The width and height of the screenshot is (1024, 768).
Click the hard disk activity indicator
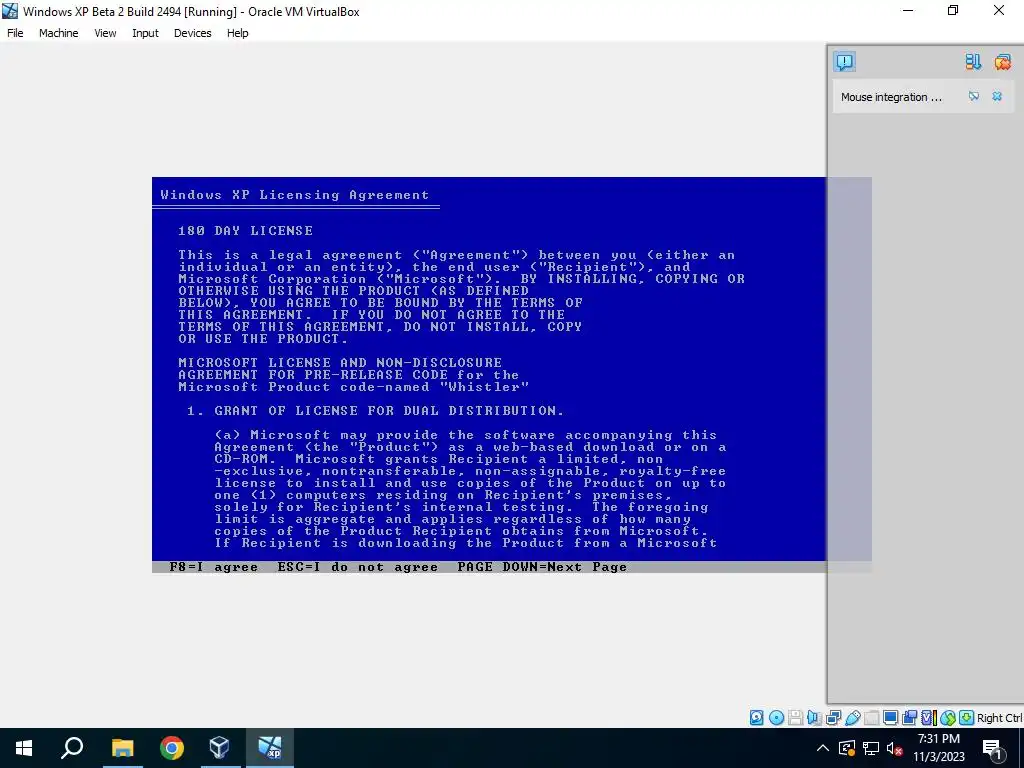tap(756, 718)
